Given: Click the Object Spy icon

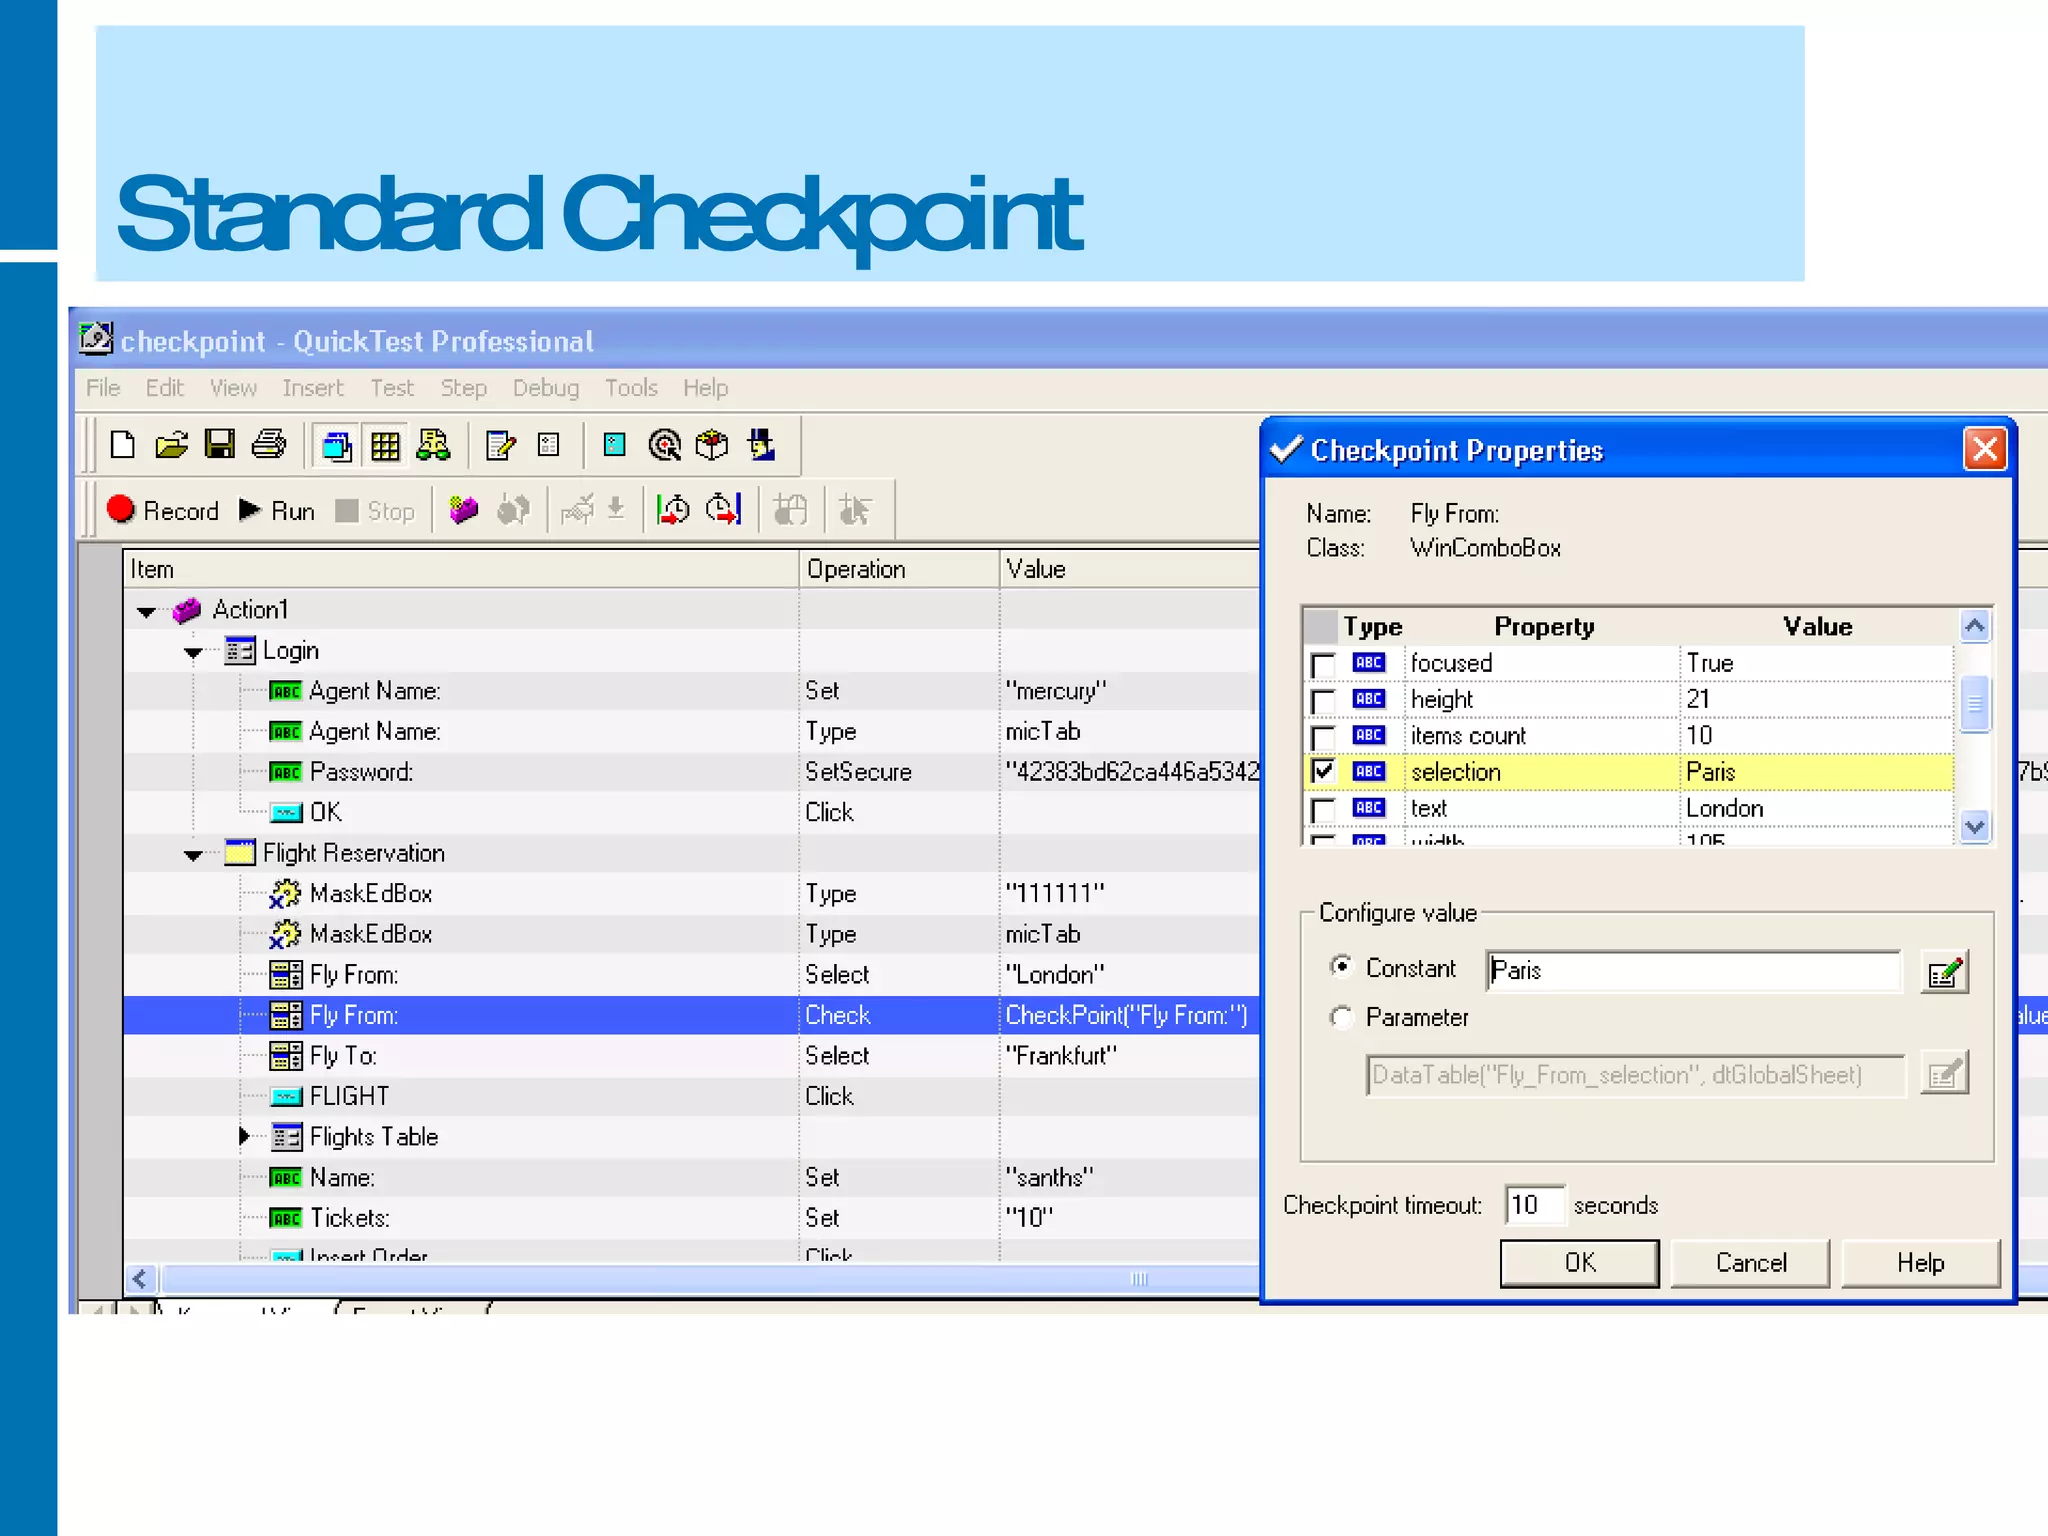Looking at the screenshot, I should tap(761, 445).
